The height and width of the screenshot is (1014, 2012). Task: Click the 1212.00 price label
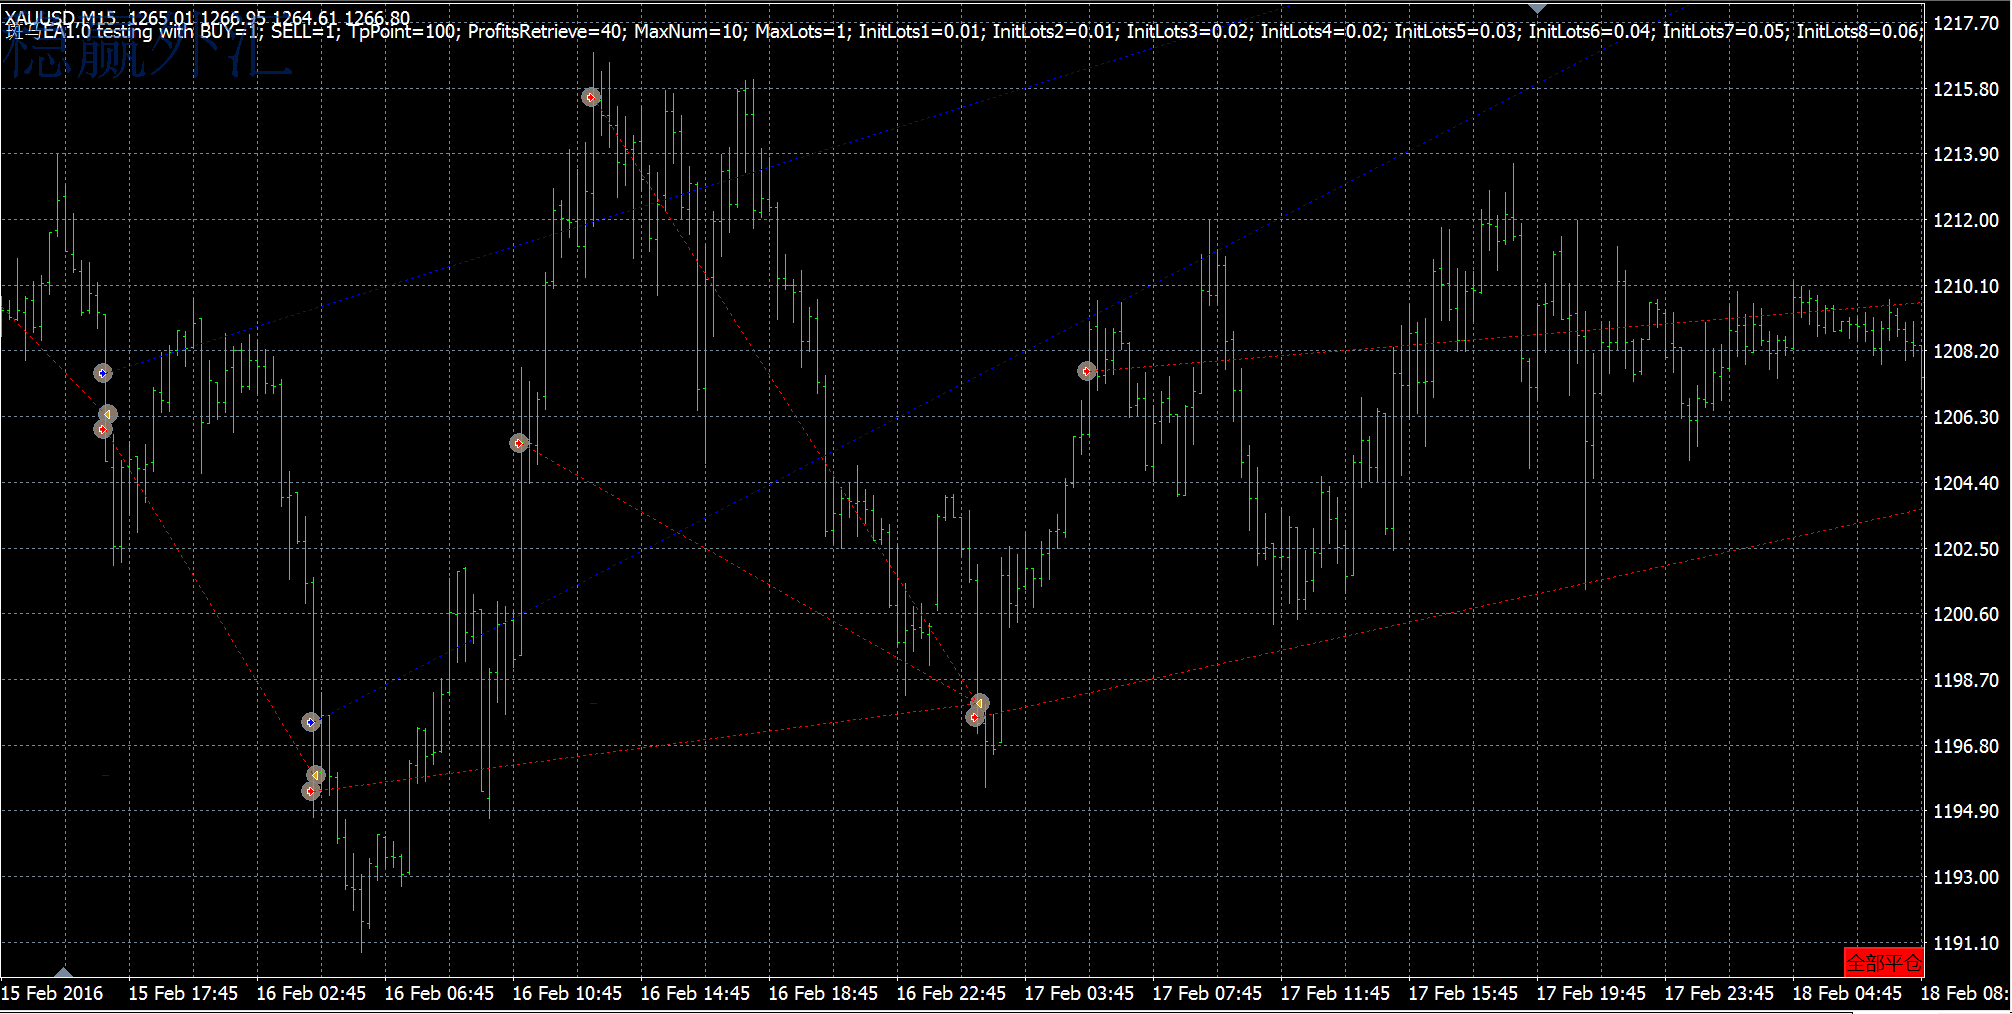(x=1966, y=220)
